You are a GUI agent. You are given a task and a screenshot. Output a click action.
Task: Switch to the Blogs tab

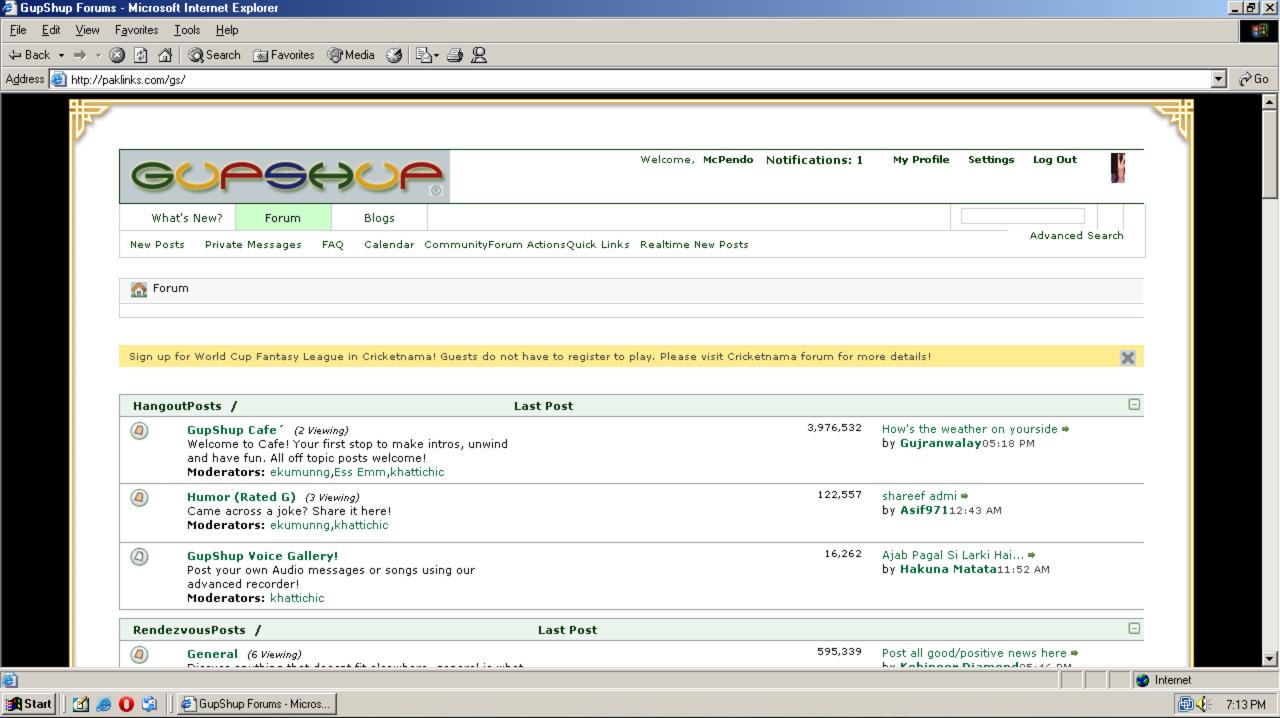coord(379,218)
